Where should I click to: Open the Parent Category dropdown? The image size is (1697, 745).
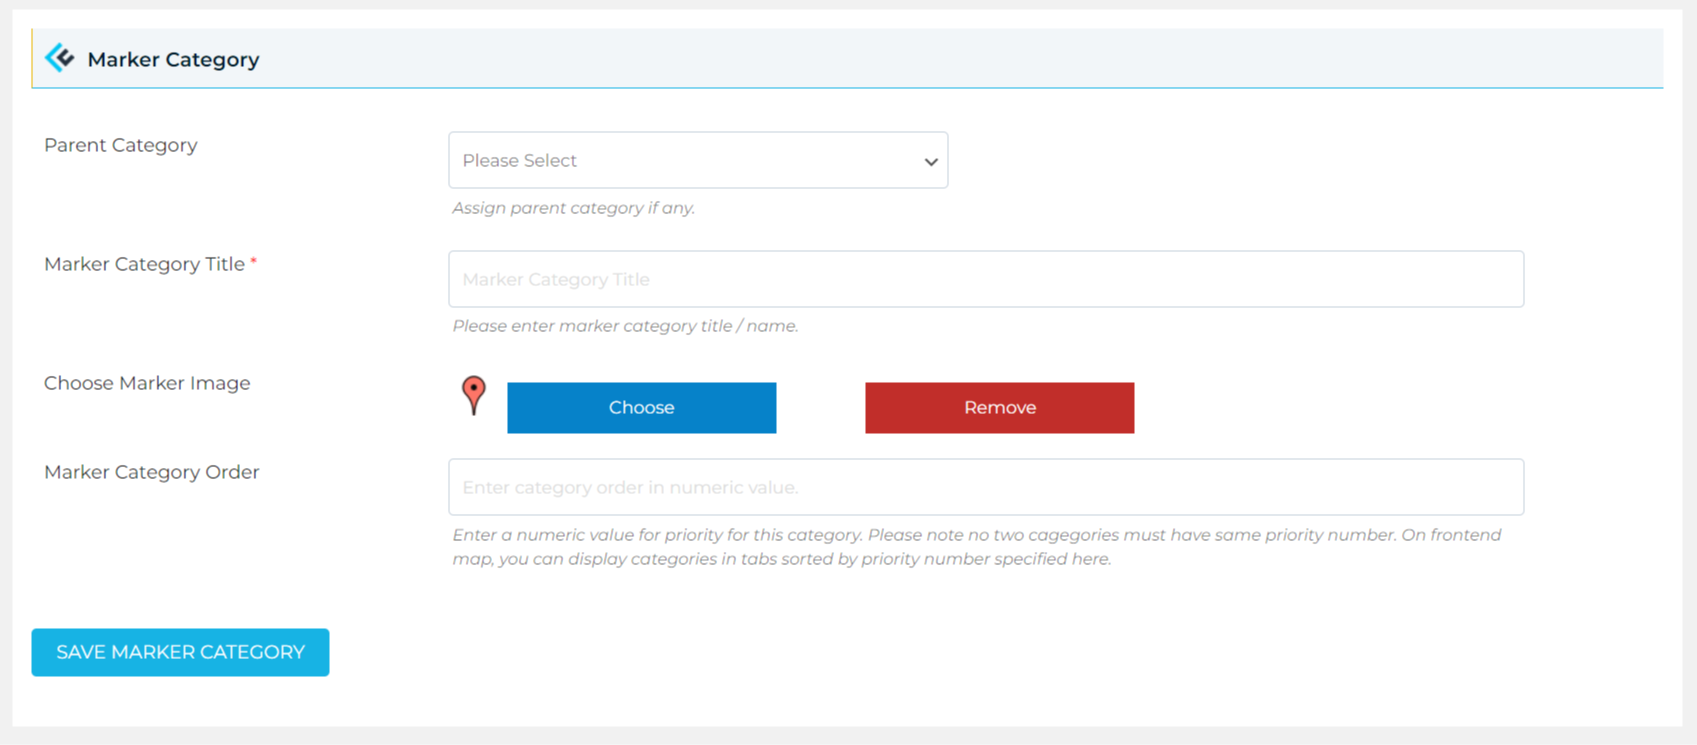698,160
